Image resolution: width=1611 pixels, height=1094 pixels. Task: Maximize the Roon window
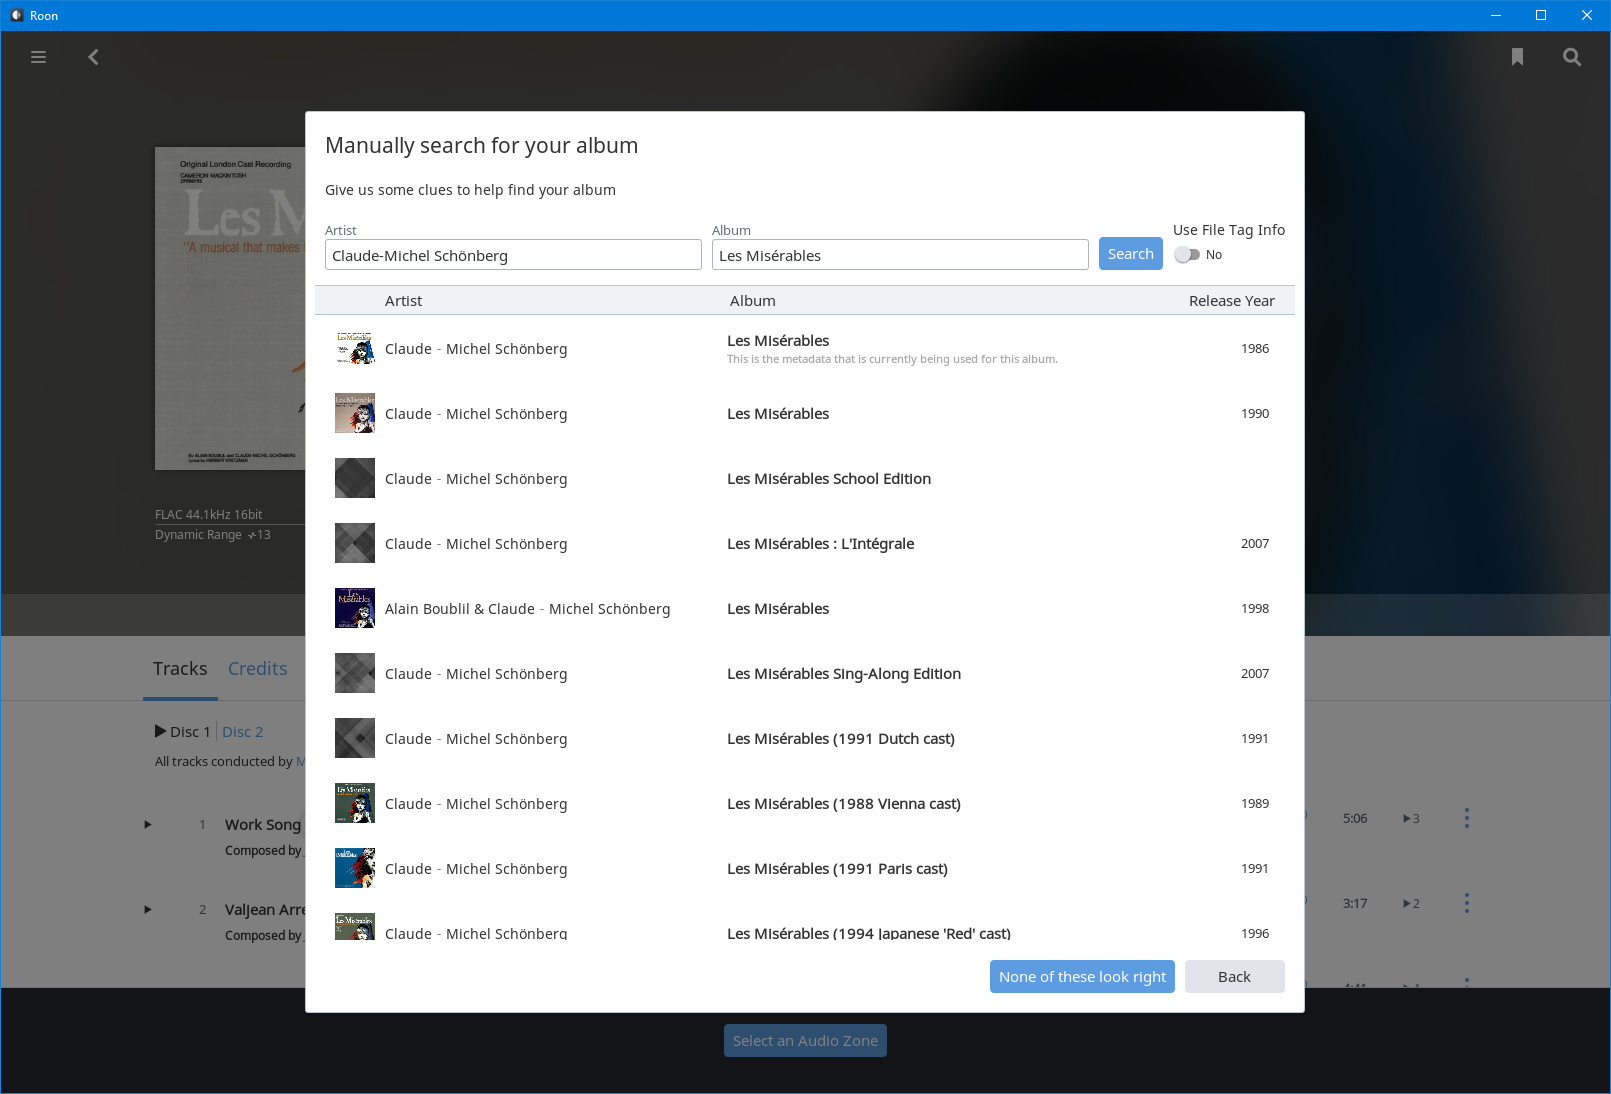1541,15
